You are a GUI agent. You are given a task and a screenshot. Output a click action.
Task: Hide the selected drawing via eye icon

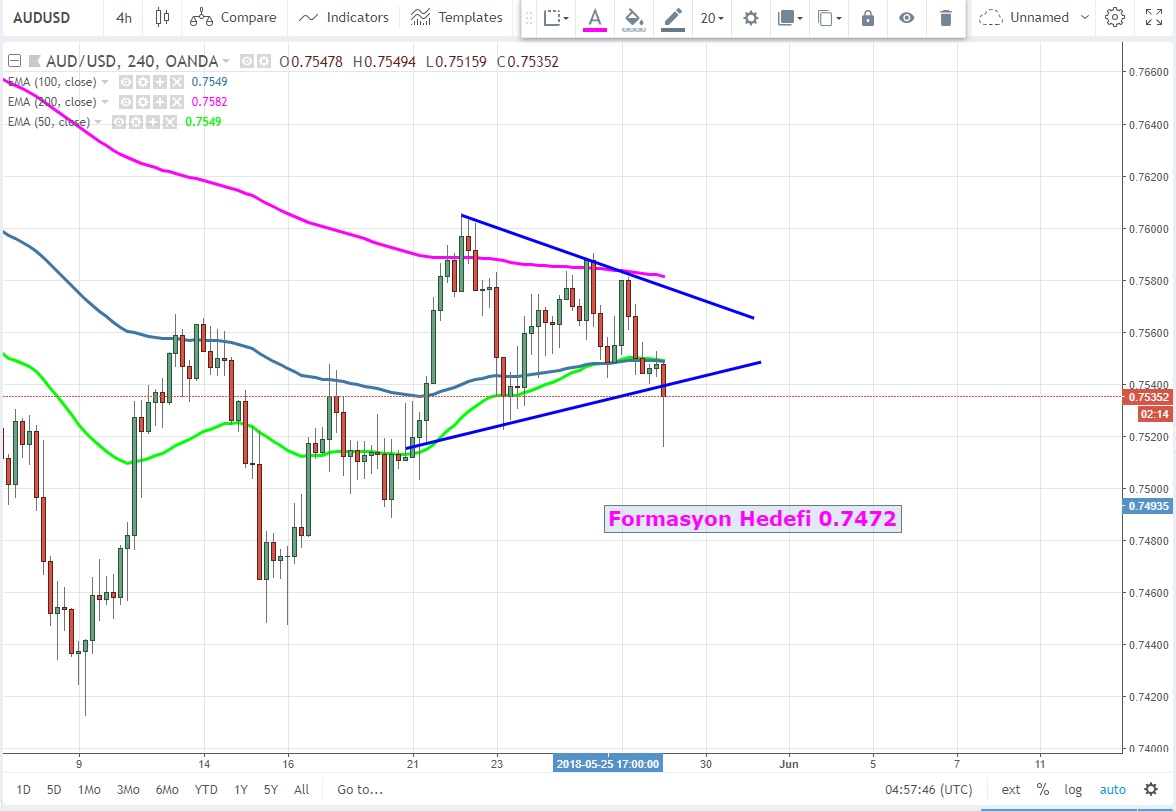(906, 18)
